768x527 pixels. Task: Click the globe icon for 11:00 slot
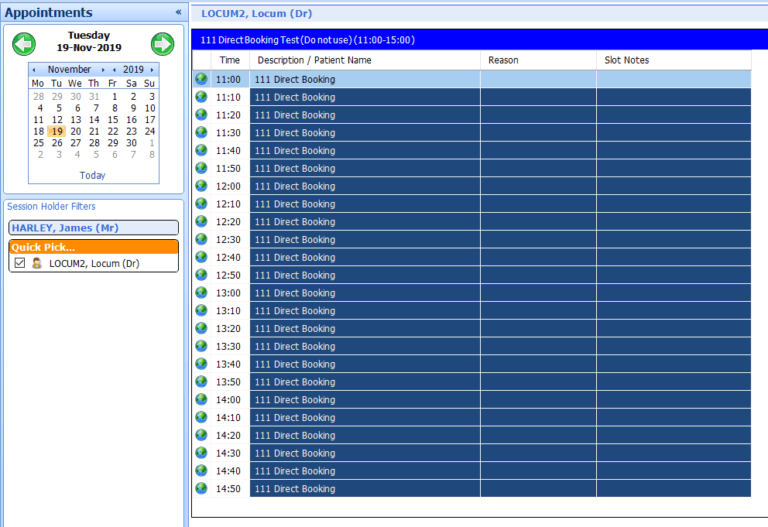pyautogui.click(x=201, y=79)
